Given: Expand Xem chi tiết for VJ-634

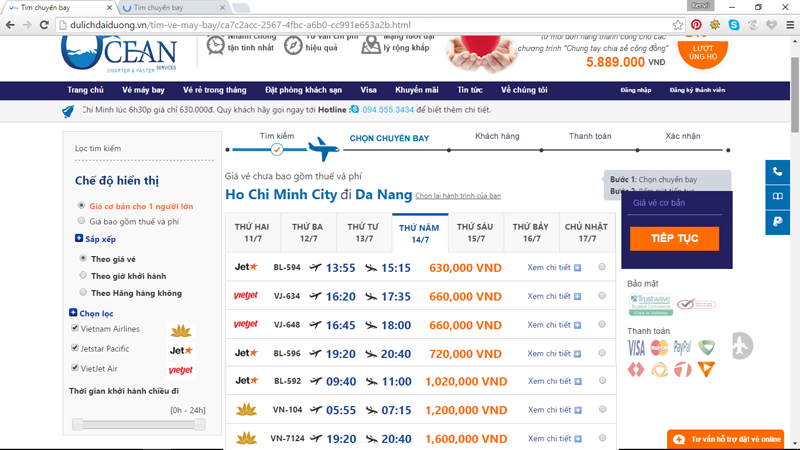Looking at the screenshot, I should tap(554, 296).
